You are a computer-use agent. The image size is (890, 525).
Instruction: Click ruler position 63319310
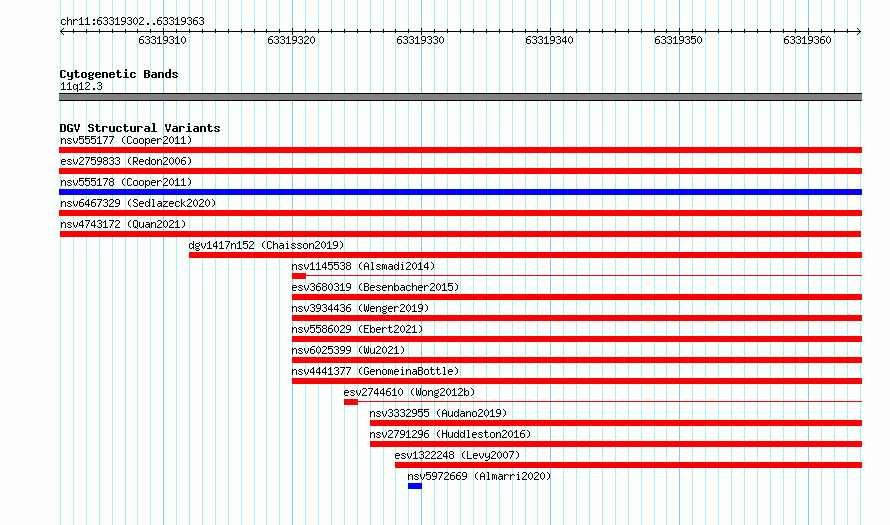pyautogui.click(x=162, y=40)
